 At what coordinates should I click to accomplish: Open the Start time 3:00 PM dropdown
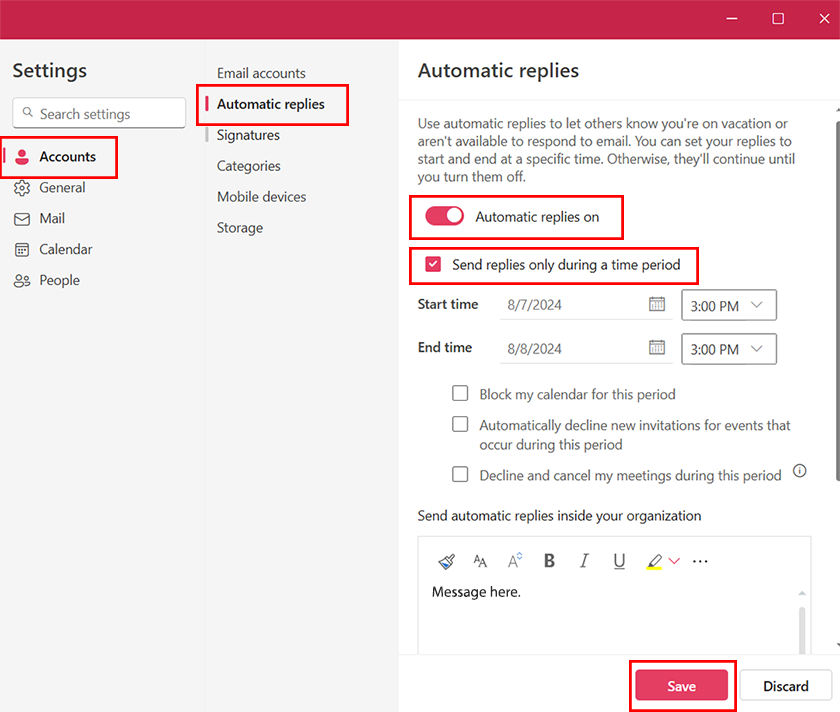(729, 305)
